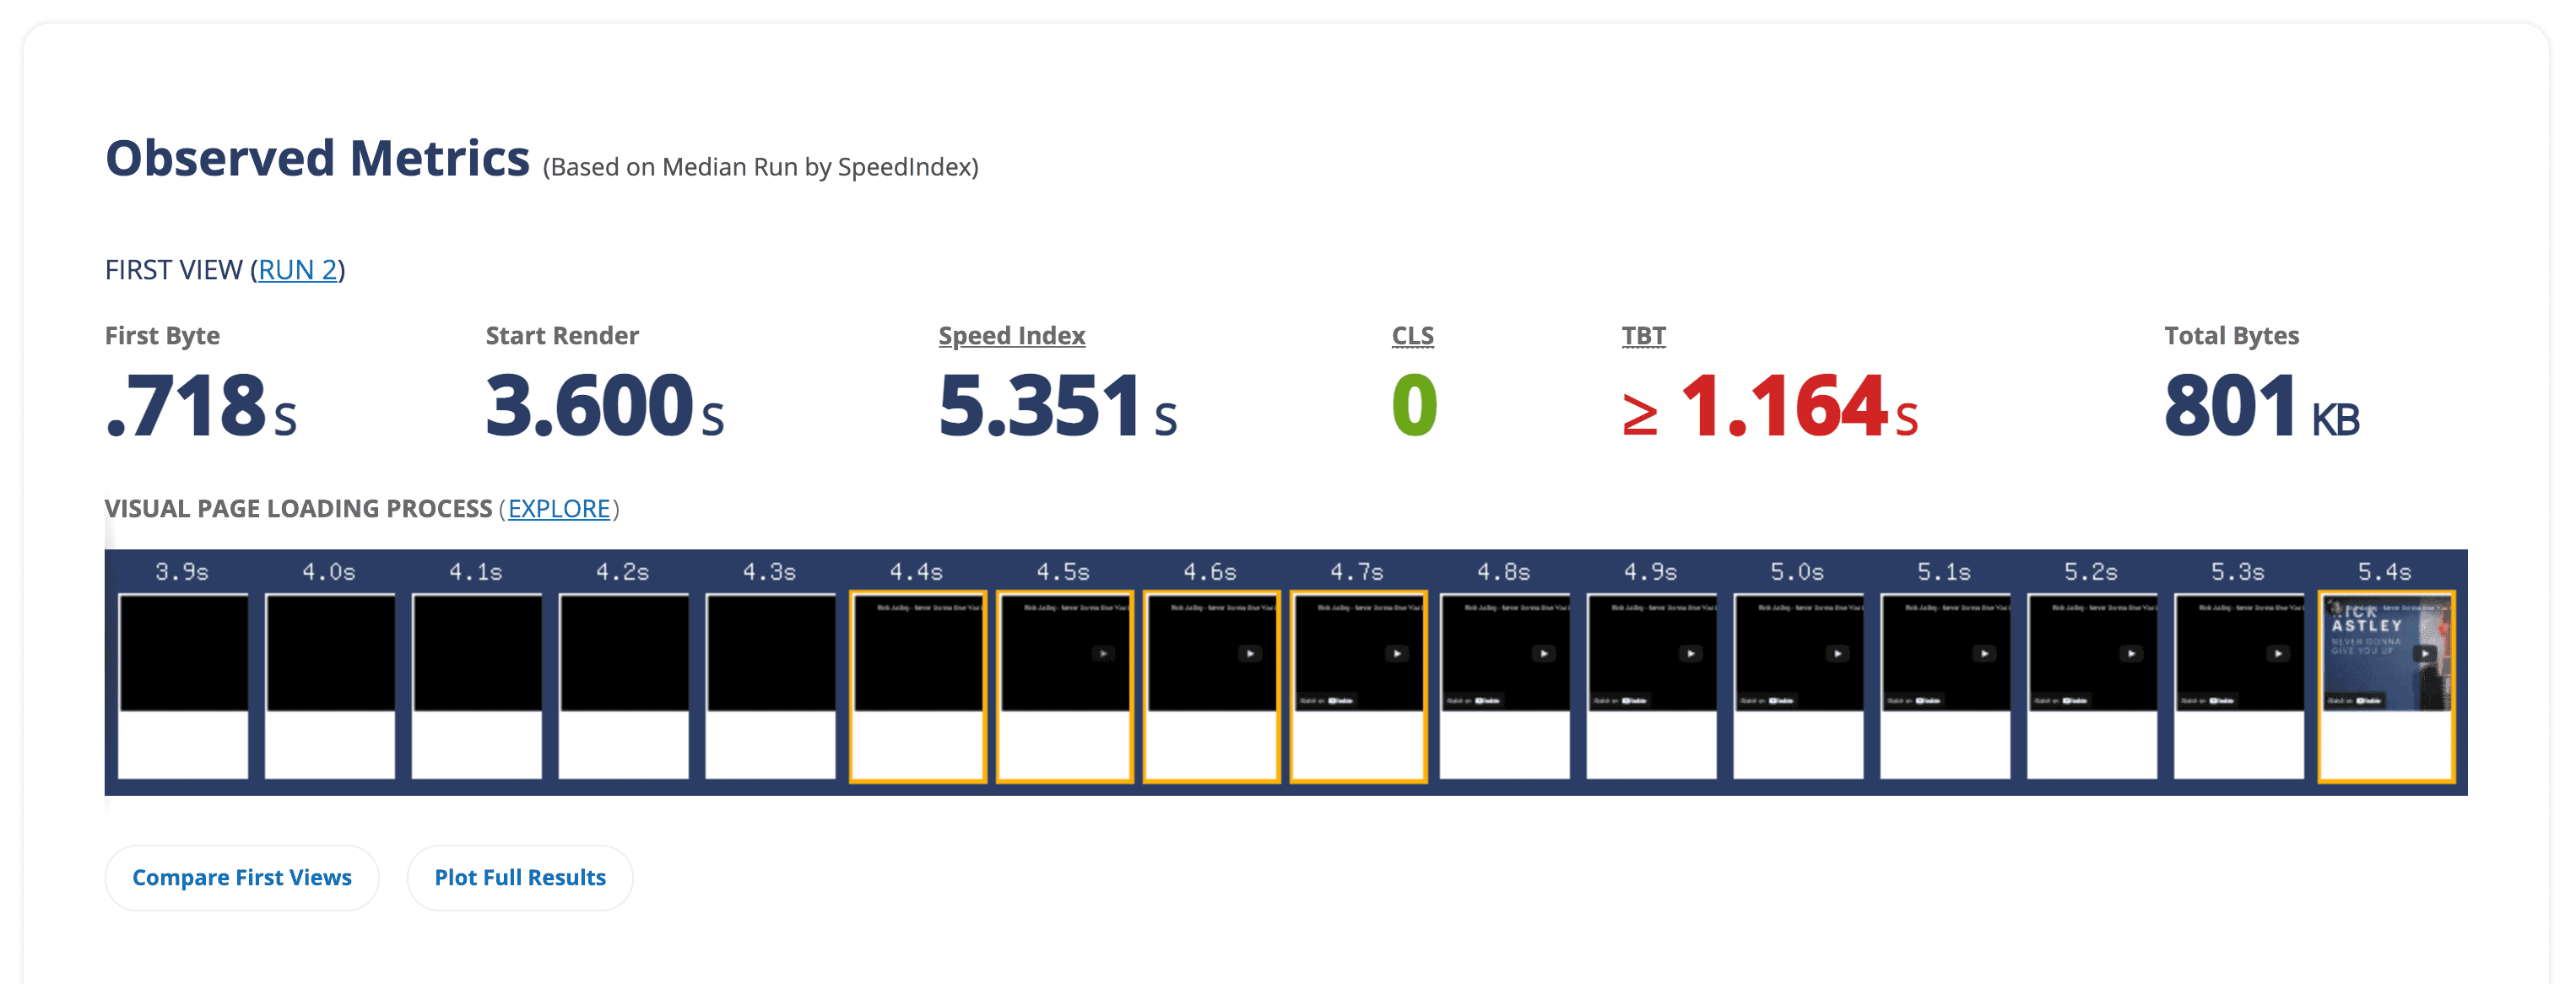Select the 4.8s filmstrip frame

click(x=1505, y=686)
